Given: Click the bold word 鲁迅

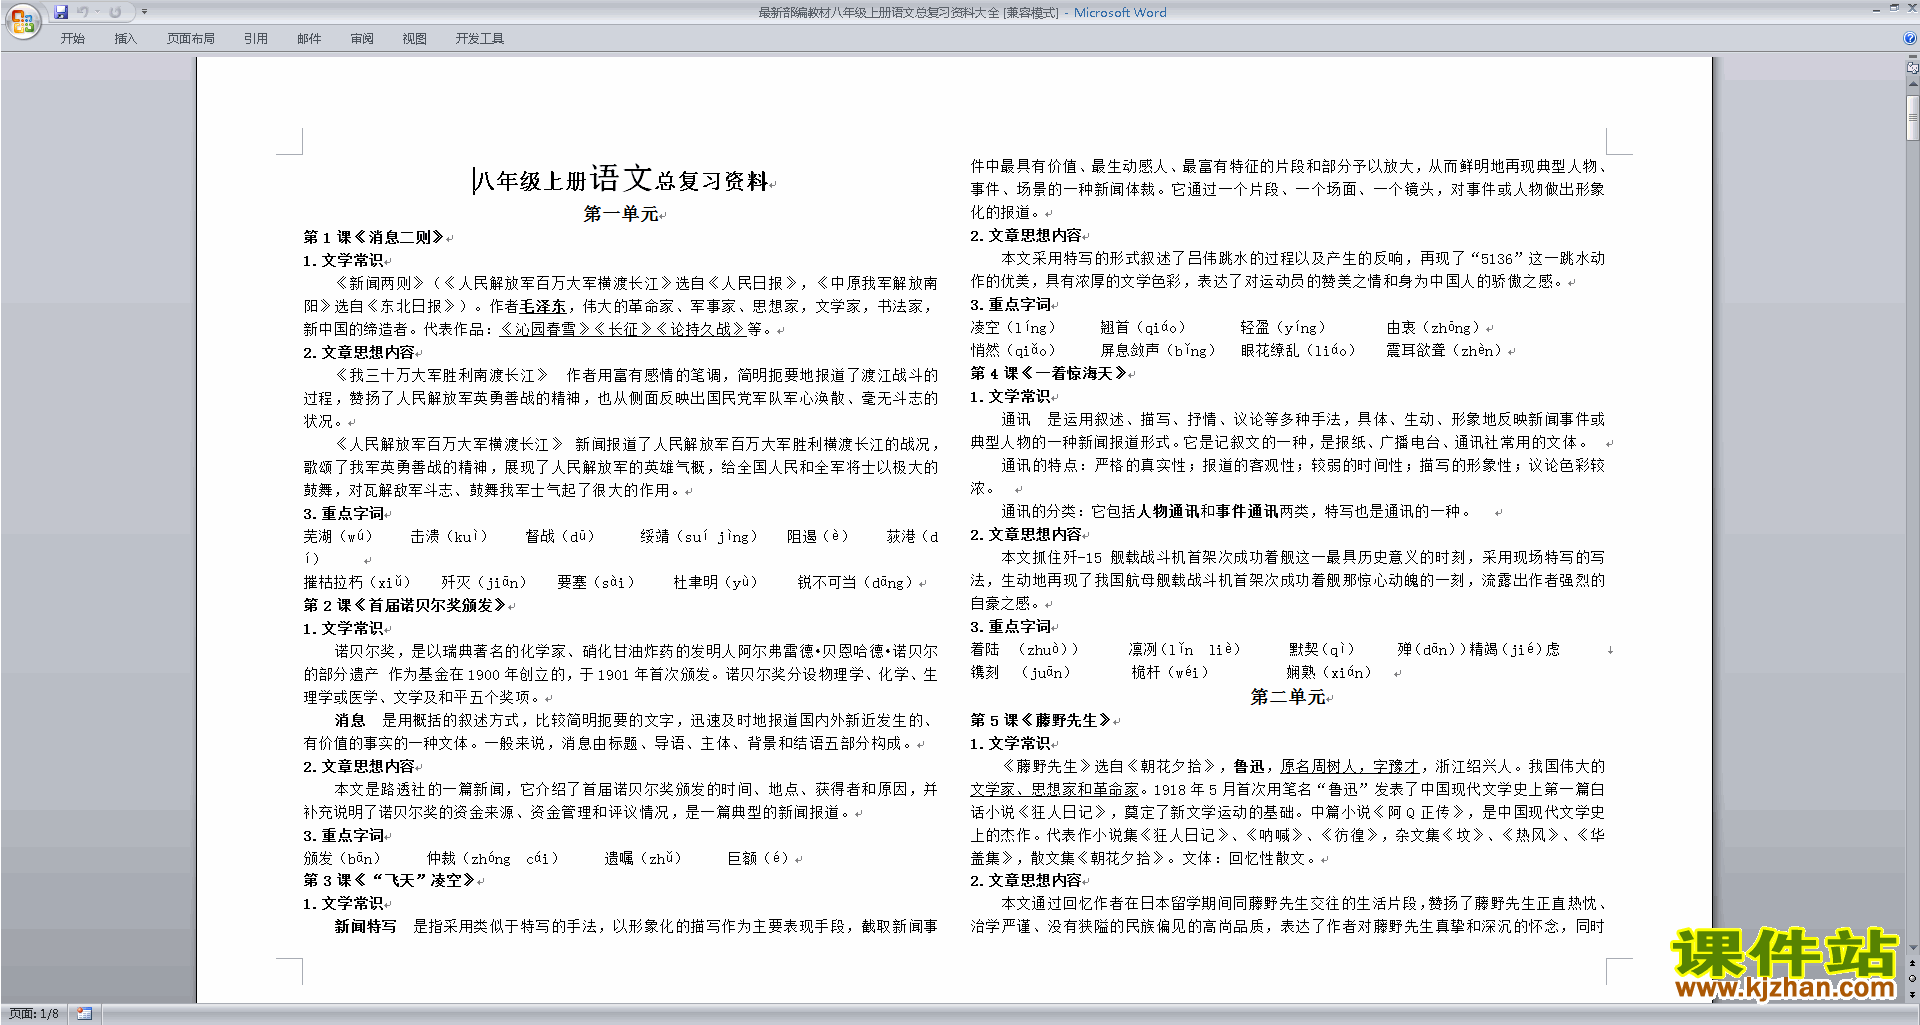Looking at the screenshot, I should tap(1249, 766).
